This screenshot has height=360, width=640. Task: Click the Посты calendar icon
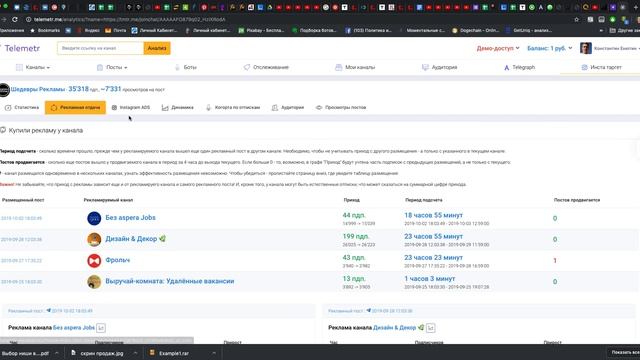[100, 67]
